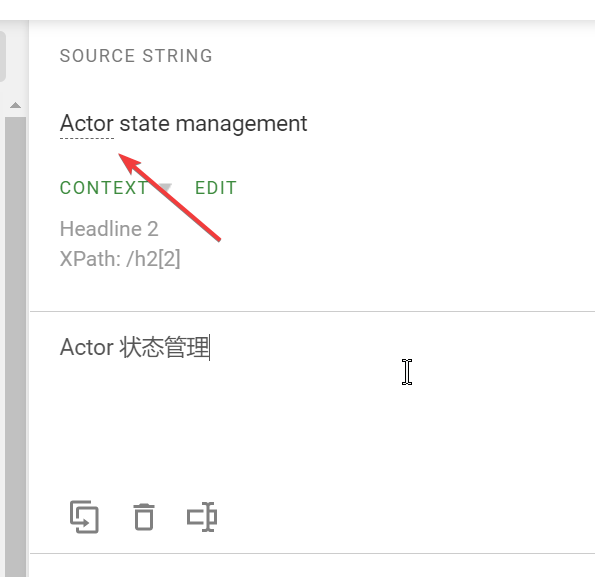Viewport: 595px width, 577px height.
Task: Click the grey vertical scrollbar thumb
Action: point(15,346)
